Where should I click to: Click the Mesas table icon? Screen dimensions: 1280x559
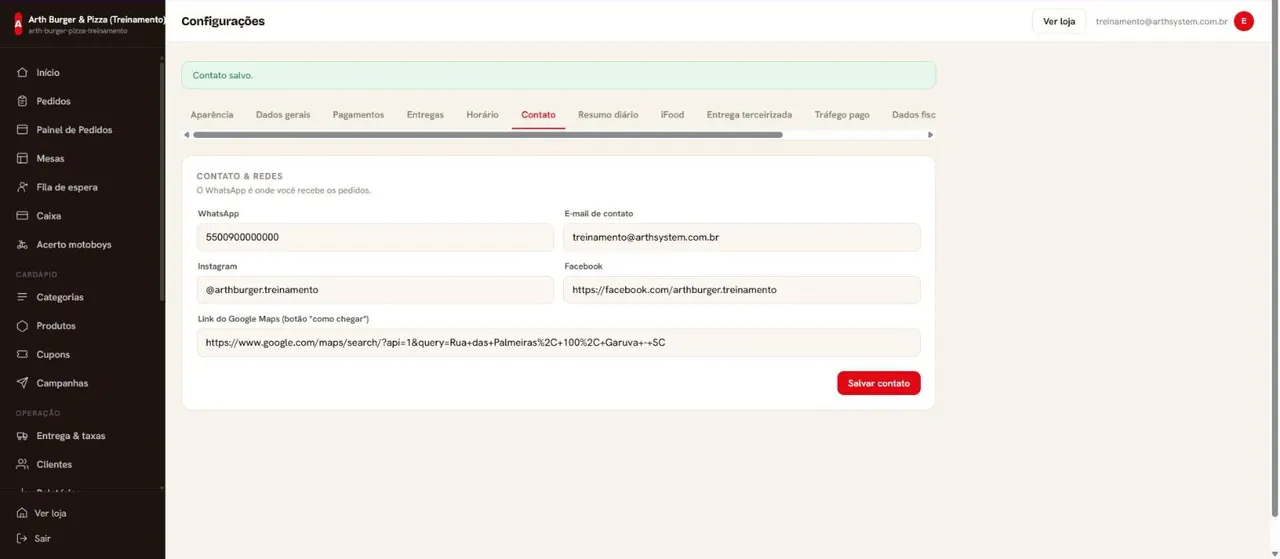(x=22, y=158)
